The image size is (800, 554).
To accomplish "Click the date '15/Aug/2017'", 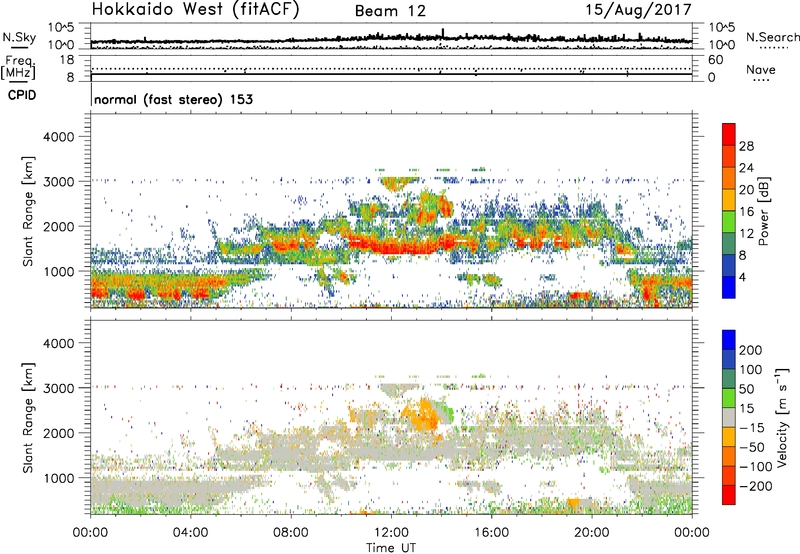I will point(638,10).
